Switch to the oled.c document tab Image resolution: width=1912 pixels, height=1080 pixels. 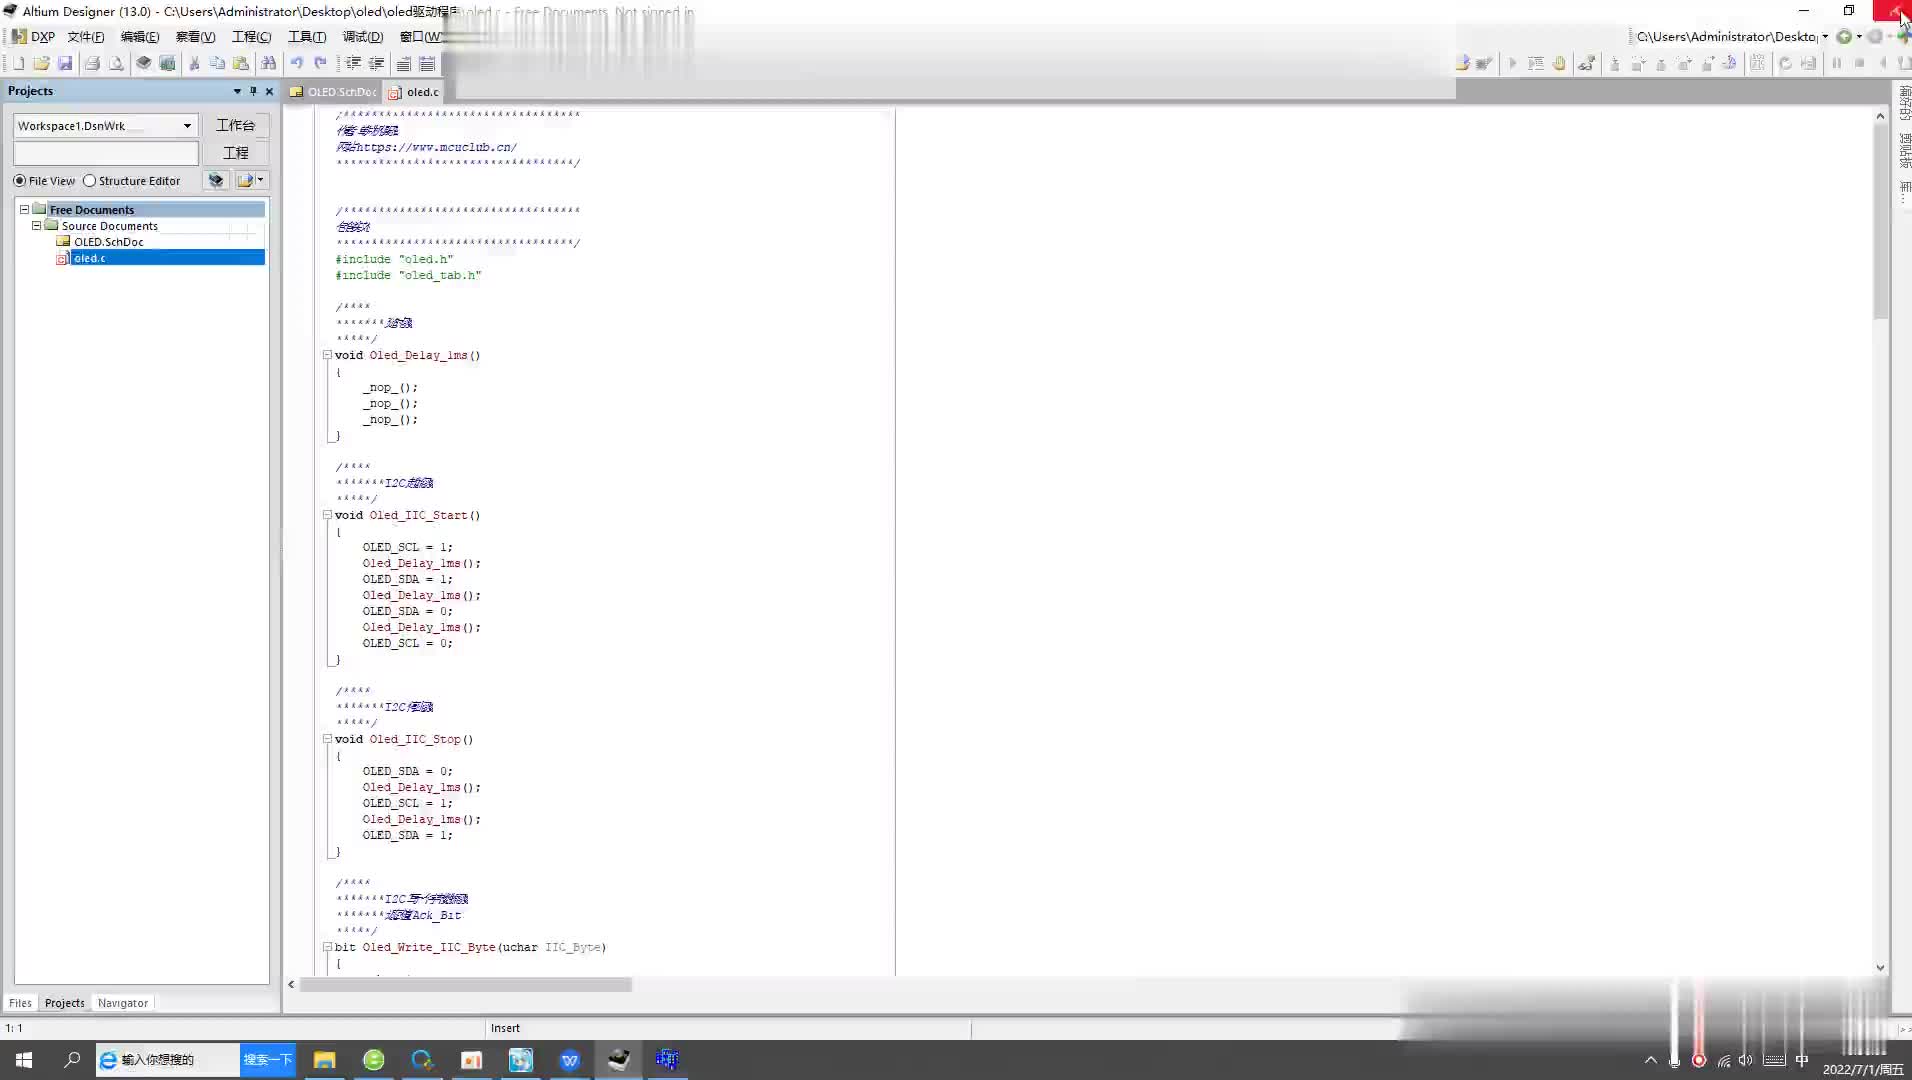tap(414, 92)
